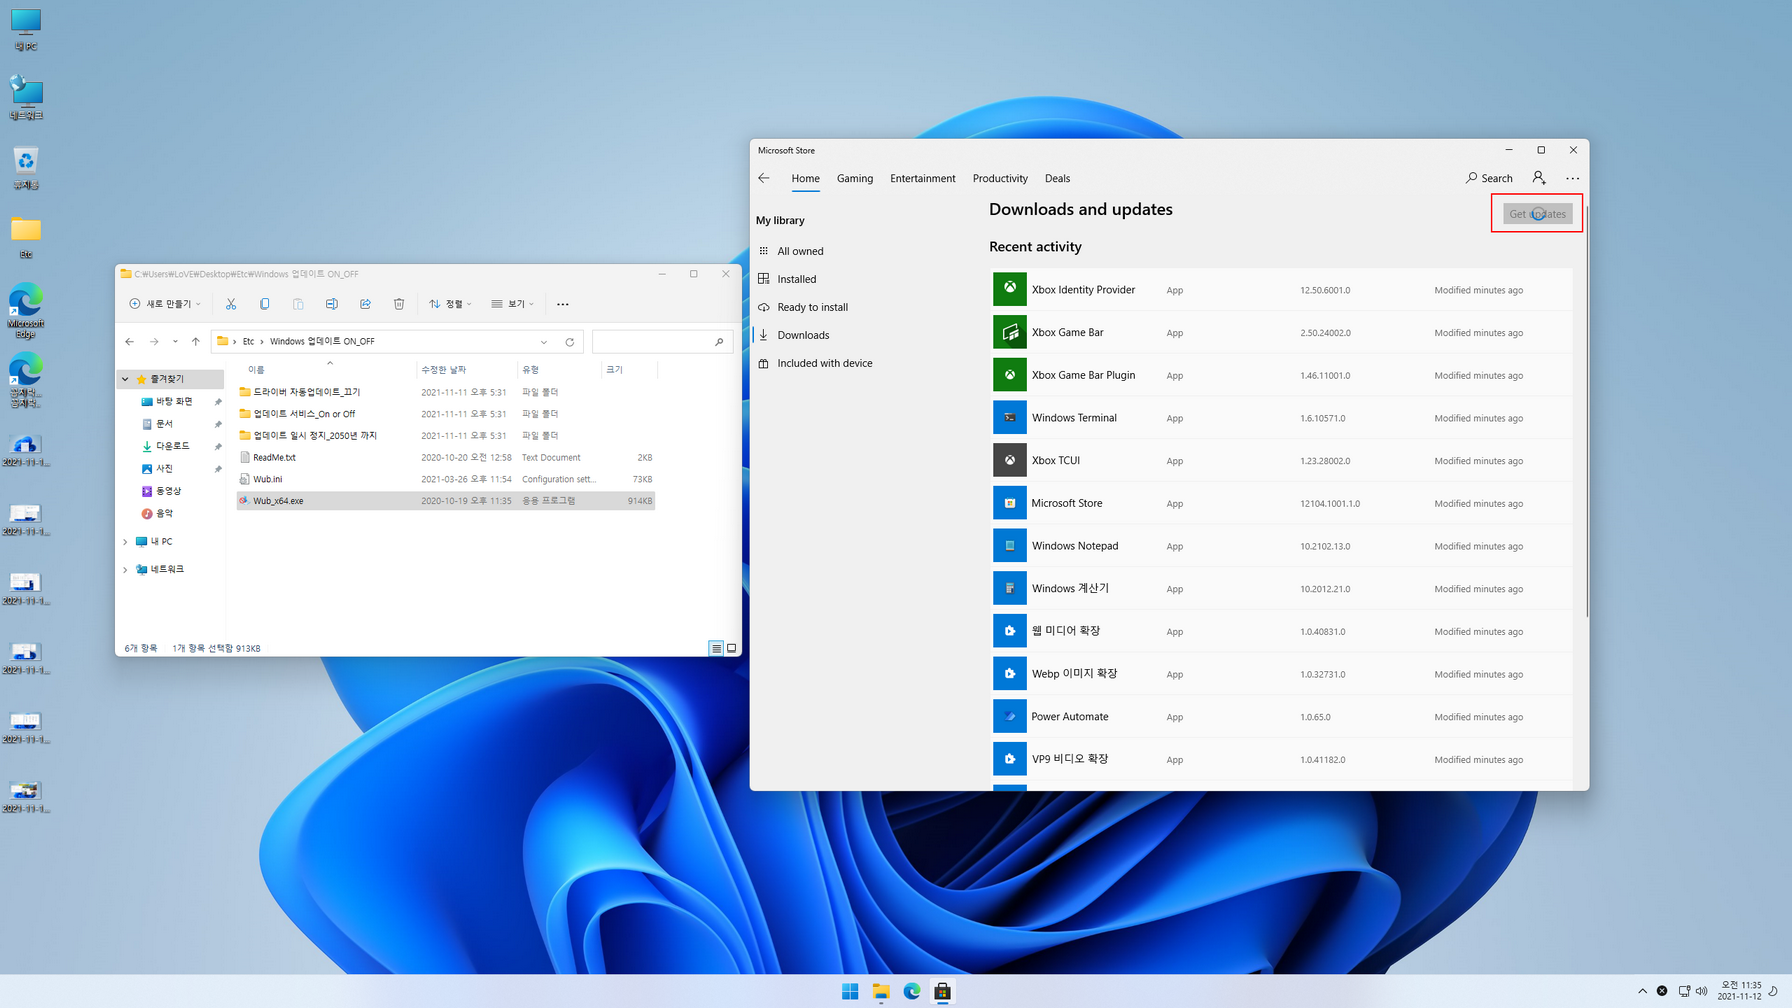This screenshot has width=1792, height=1008.
Task: Click the Windows Terminal app icon
Action: coord(1009,417)
